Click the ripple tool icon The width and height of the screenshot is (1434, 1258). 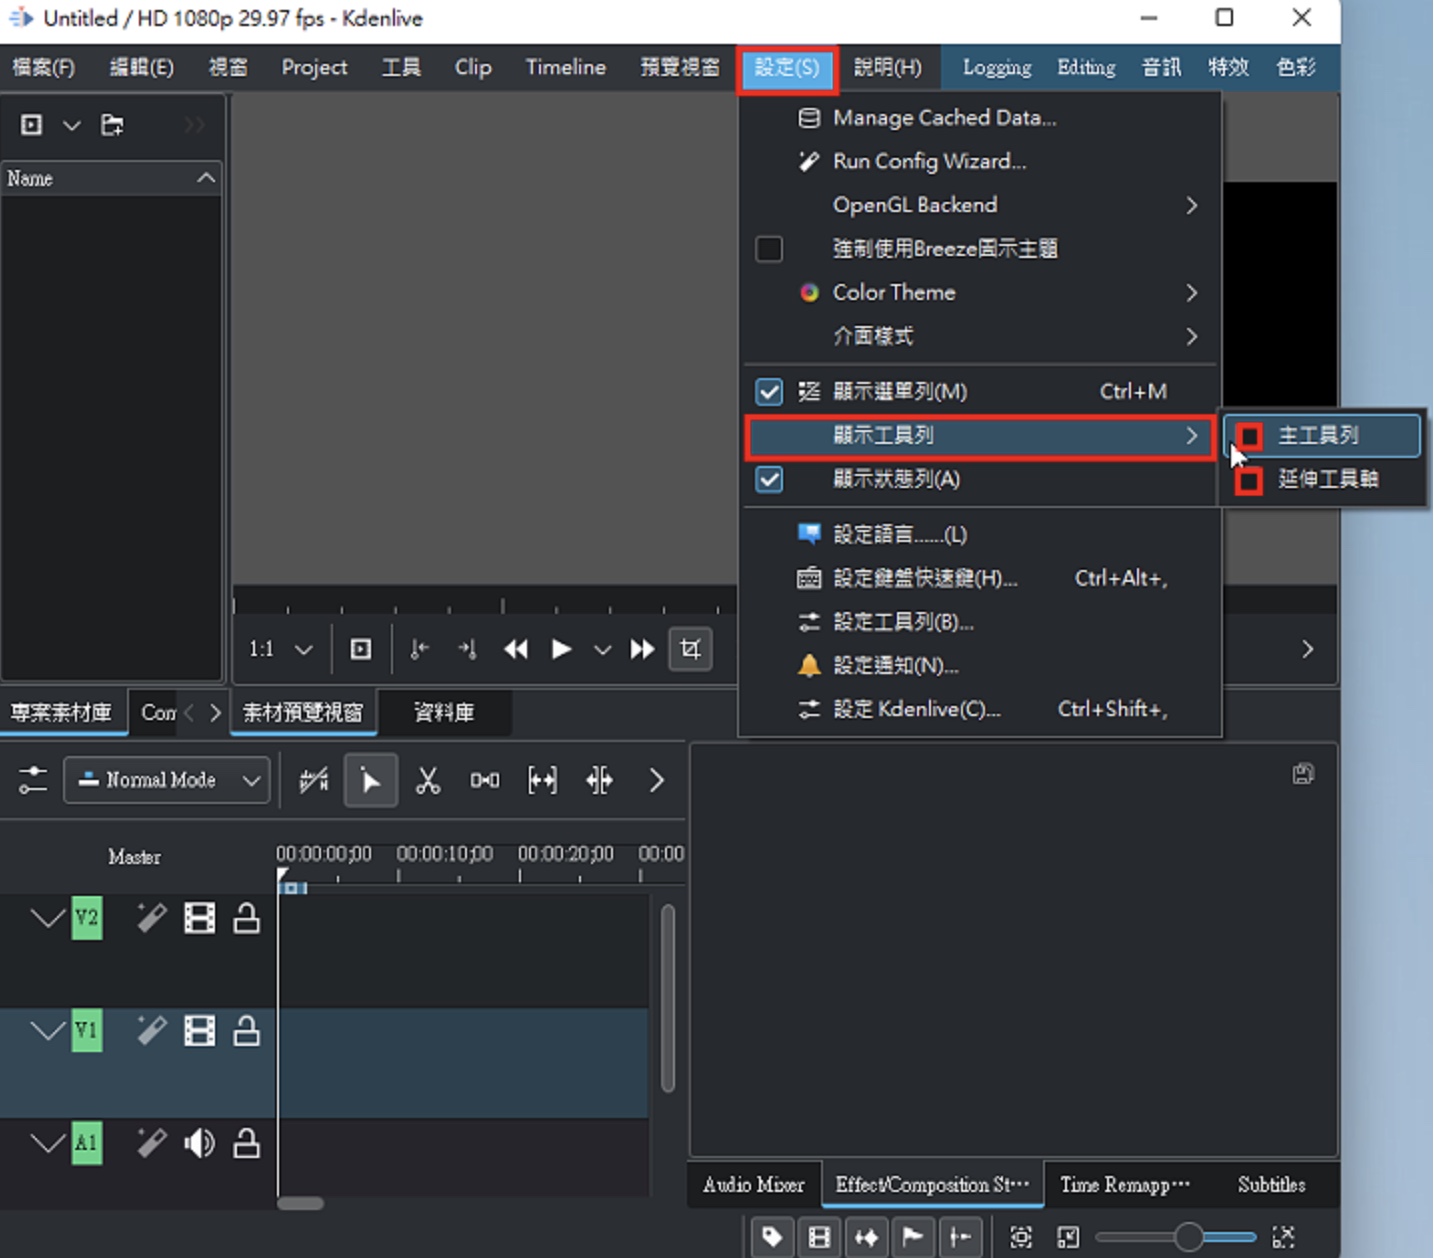[x=599, y=780]
